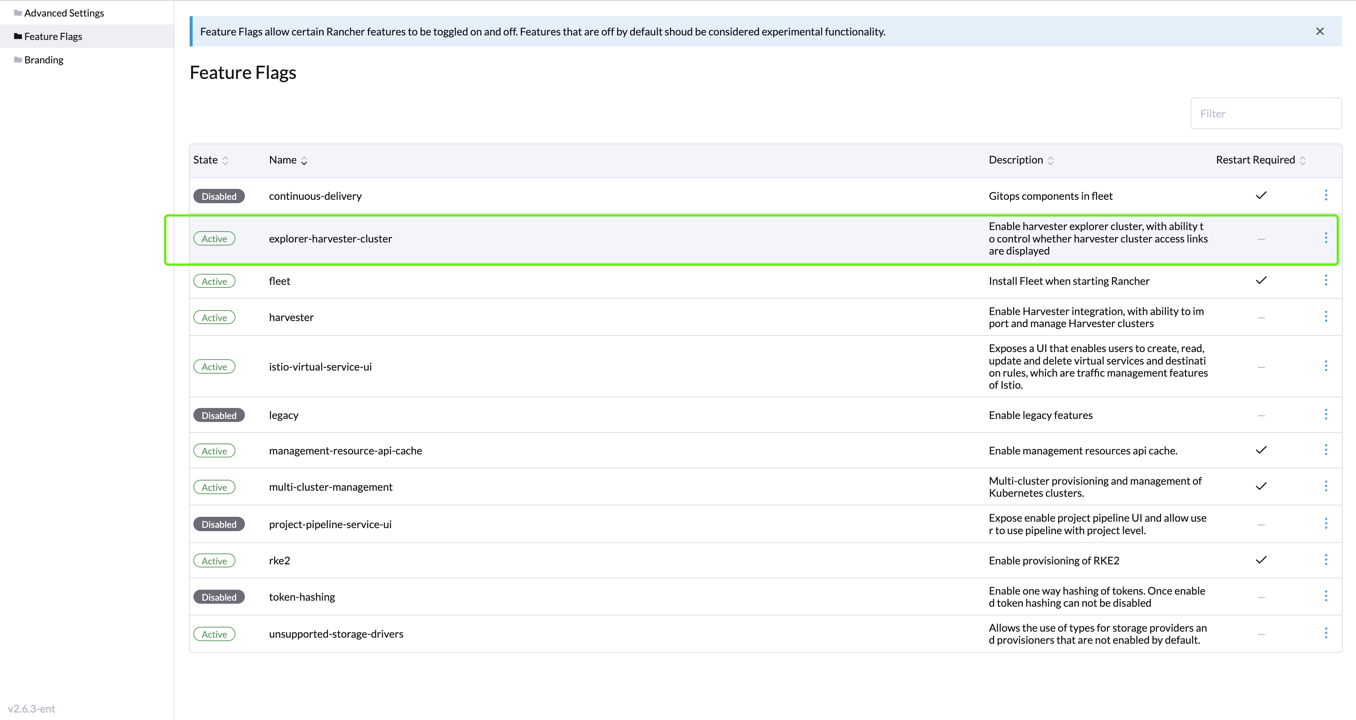Screen dimensions: 1356x720
Task: Click Disabled badge of token-hashing
Action: [219, 597]
